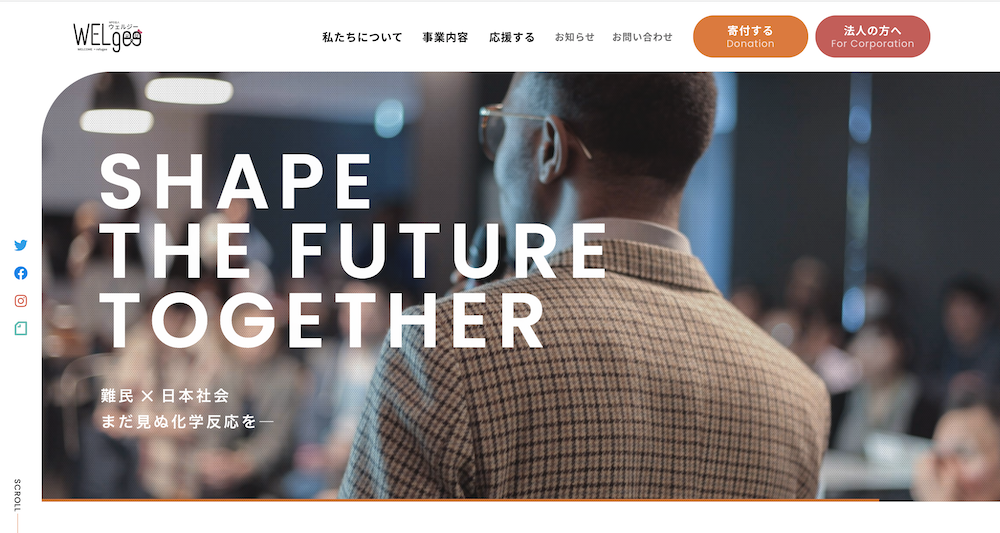
Task: Click the 難民 × 日本社会 tagline
Action: click(165, 396)
